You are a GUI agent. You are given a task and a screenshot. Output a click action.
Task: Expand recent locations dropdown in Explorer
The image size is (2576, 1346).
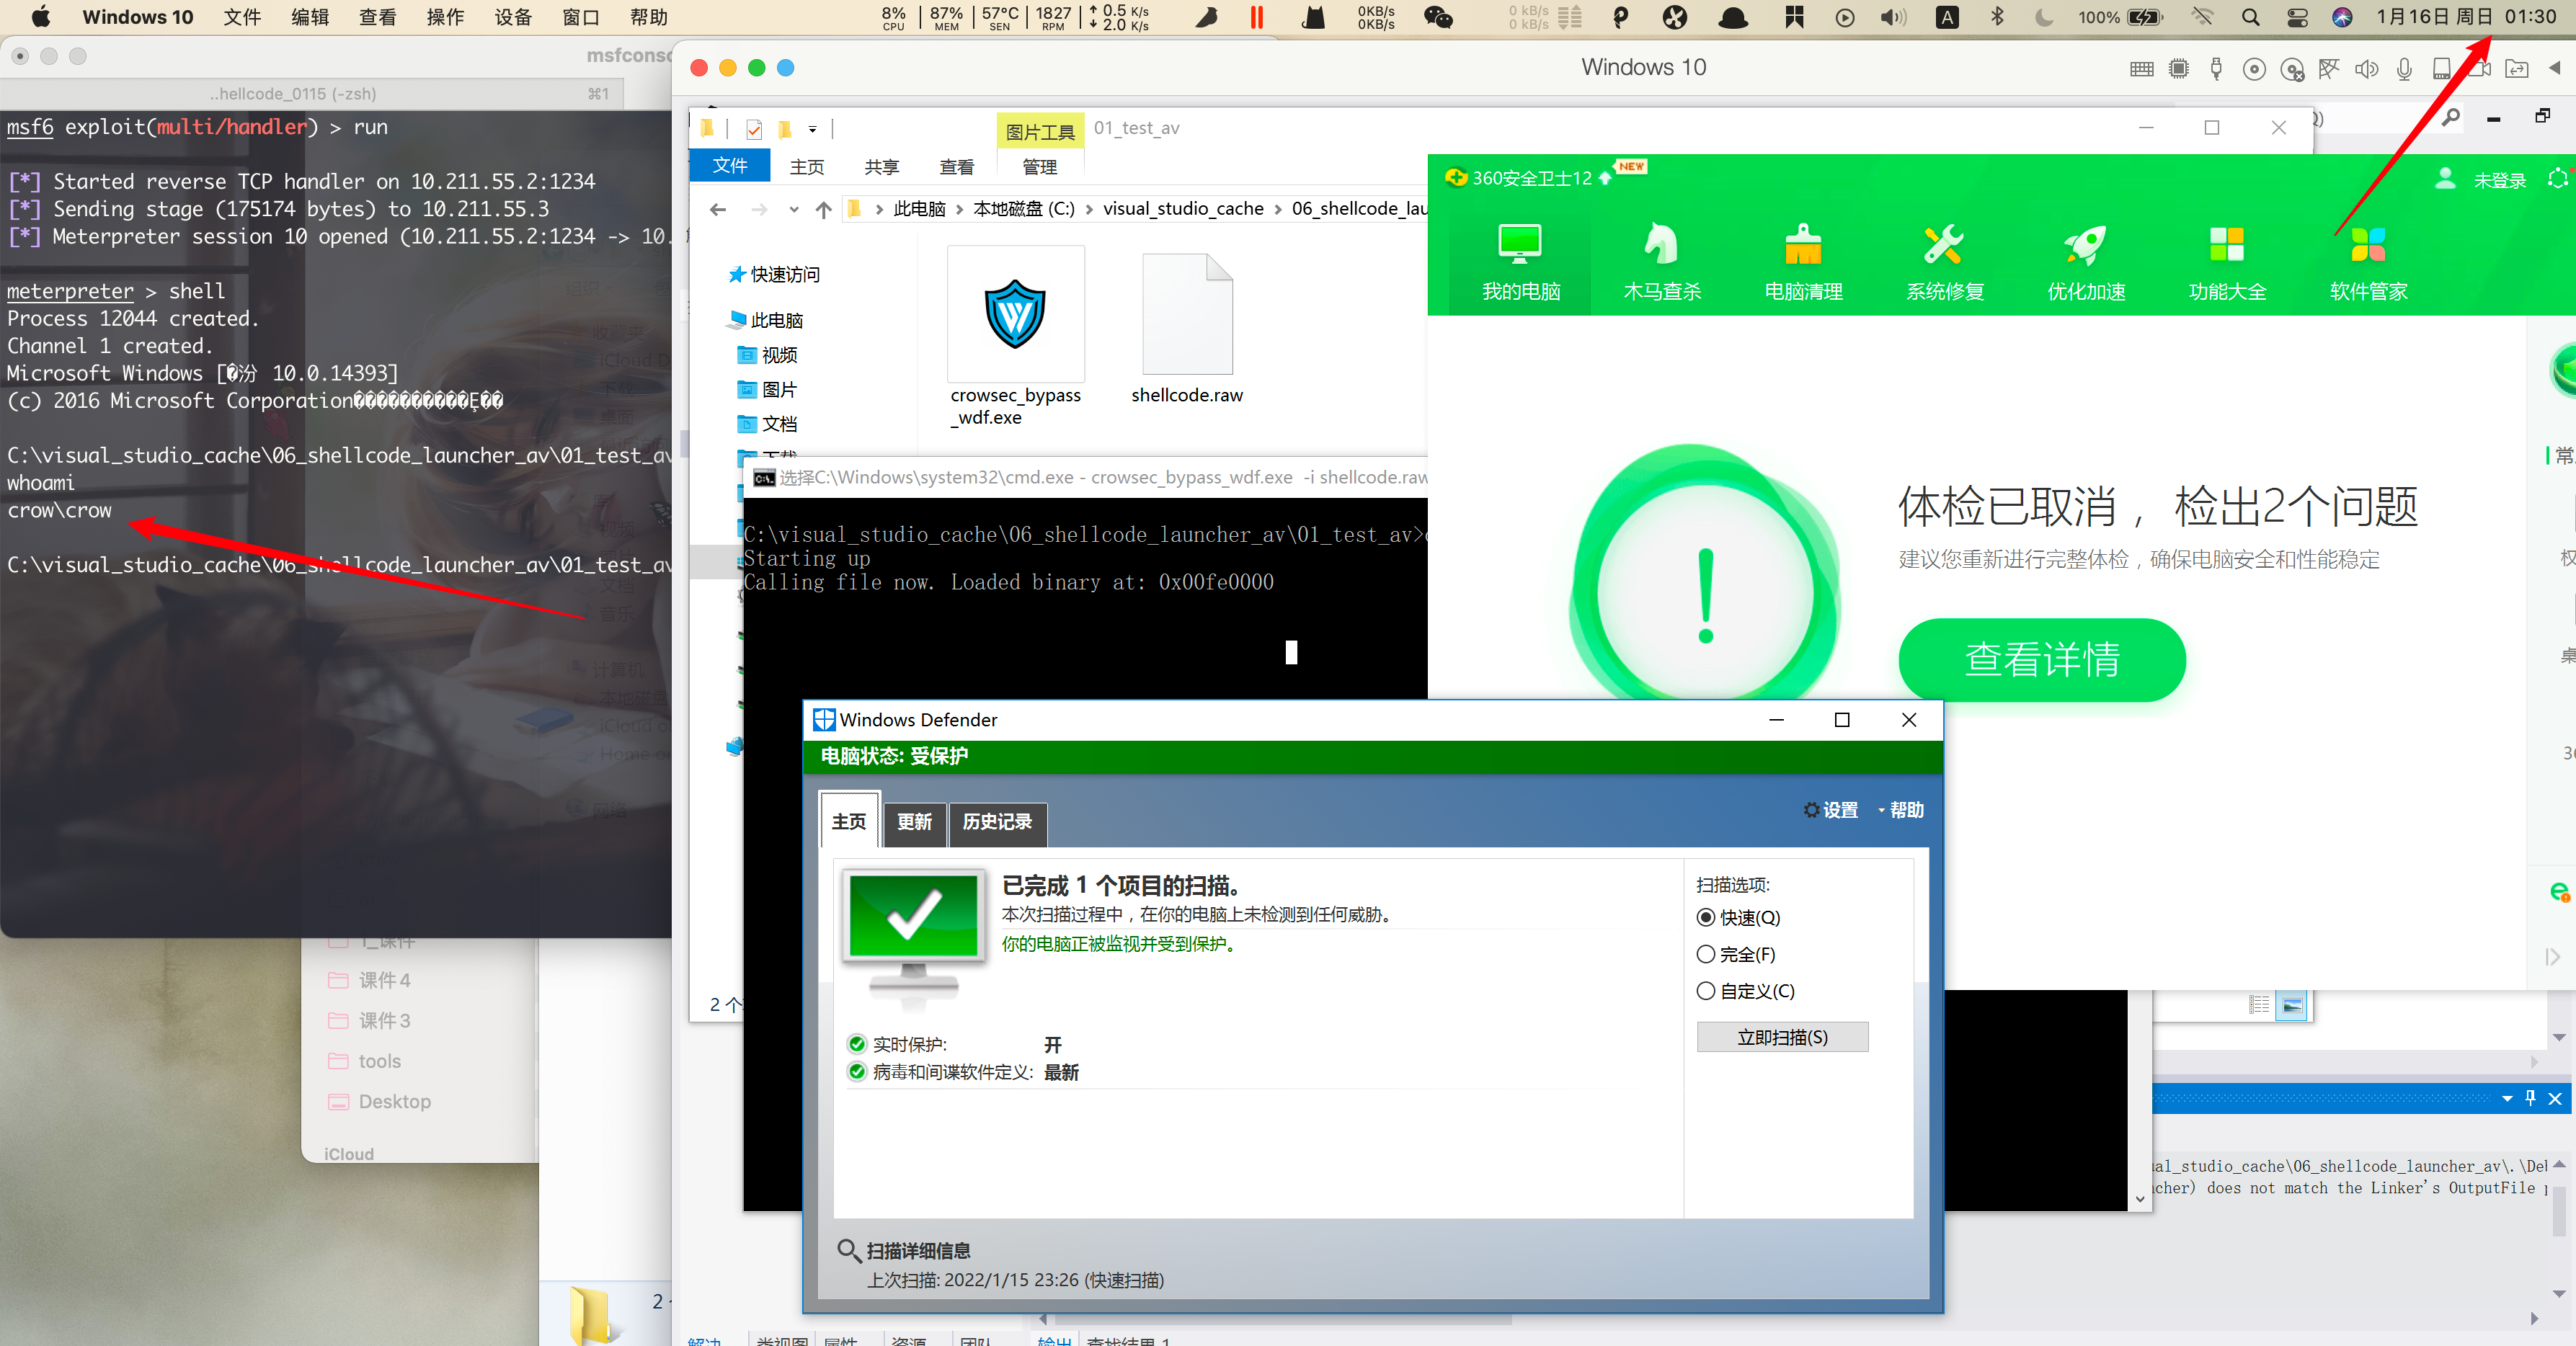(x=793, y=209)
